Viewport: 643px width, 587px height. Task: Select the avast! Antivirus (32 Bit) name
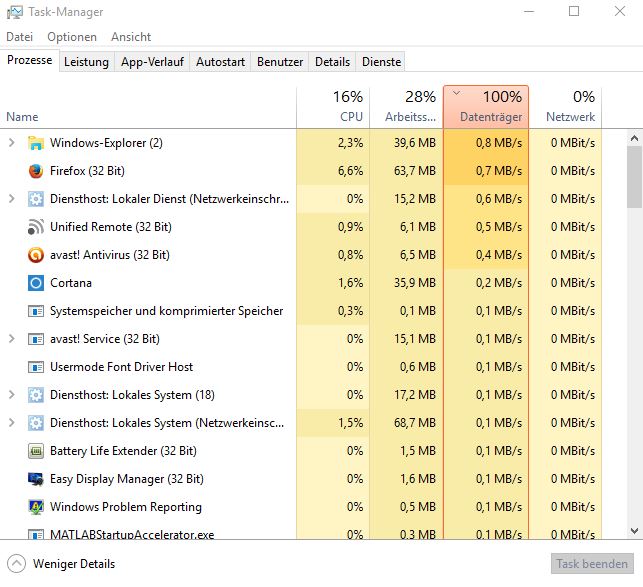[109, 255]
